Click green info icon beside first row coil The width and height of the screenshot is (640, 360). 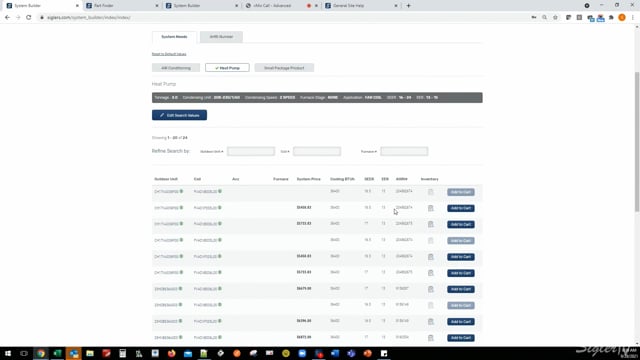pyautogui.click(x=220, y=191)
